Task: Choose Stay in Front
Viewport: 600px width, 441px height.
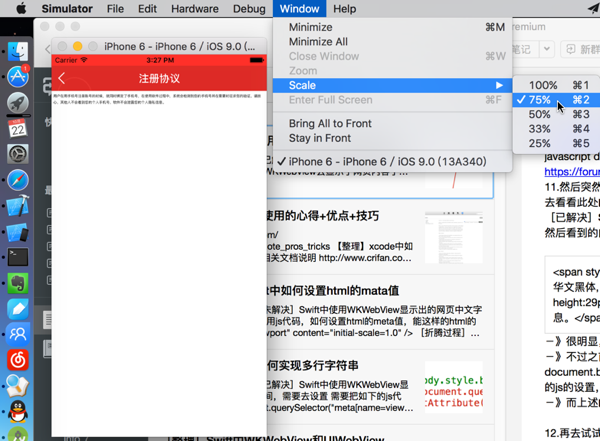Action: click(x=393, y=138)
